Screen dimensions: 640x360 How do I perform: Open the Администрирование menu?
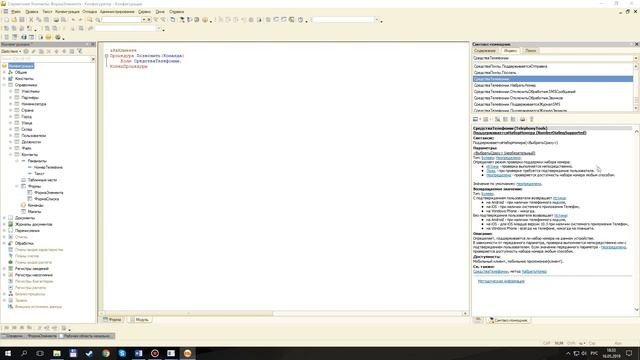pos(117,12)
